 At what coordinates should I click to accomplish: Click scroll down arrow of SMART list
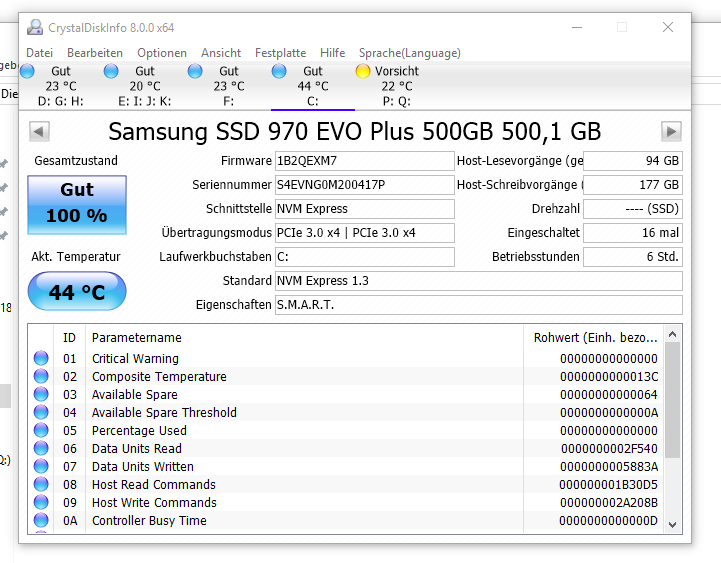click(x=672, y=524)
